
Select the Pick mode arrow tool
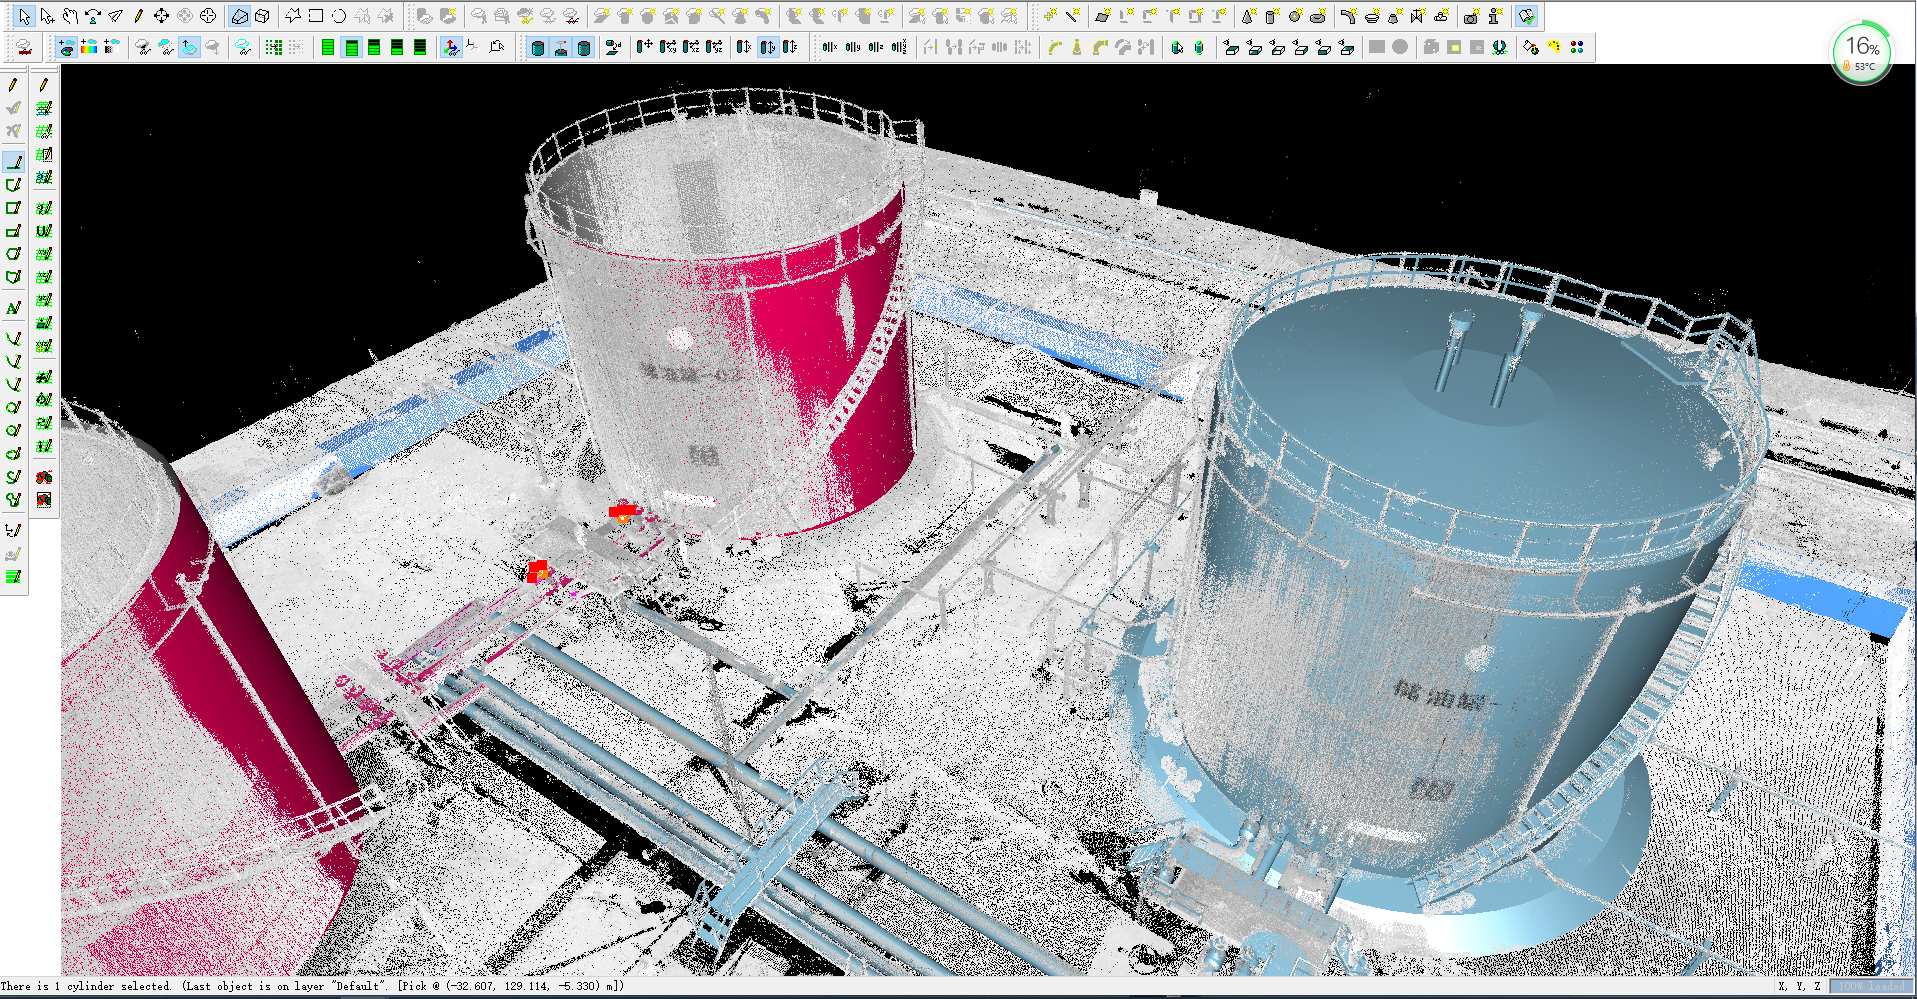pos(24,16)
